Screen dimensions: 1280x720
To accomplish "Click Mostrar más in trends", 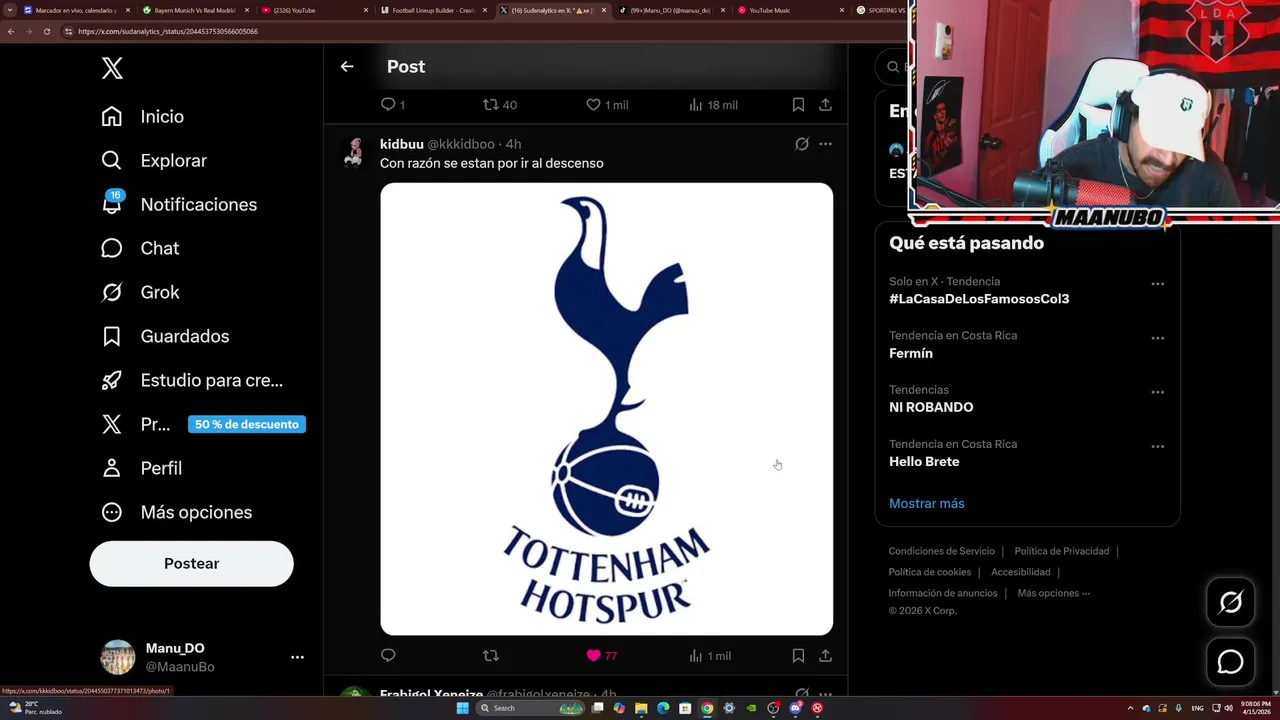I will 927,503.
